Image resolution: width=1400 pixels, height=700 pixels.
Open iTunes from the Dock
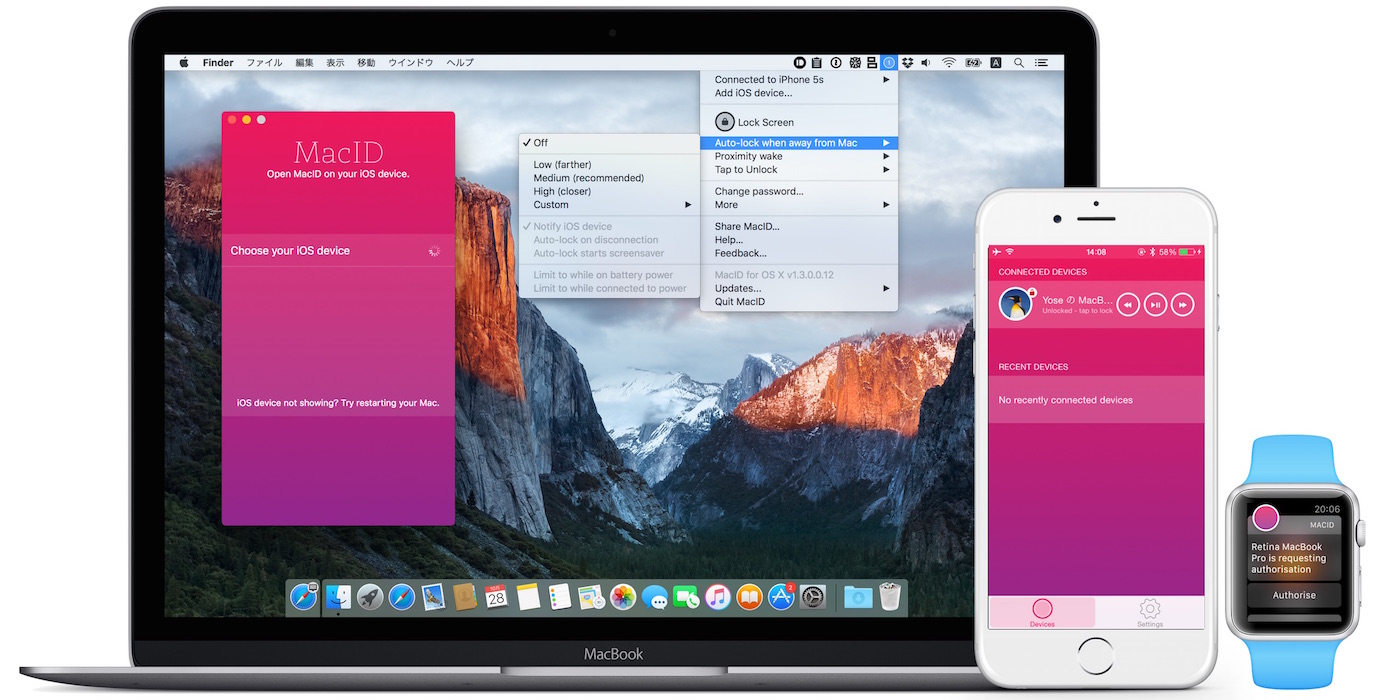(718, 597)
